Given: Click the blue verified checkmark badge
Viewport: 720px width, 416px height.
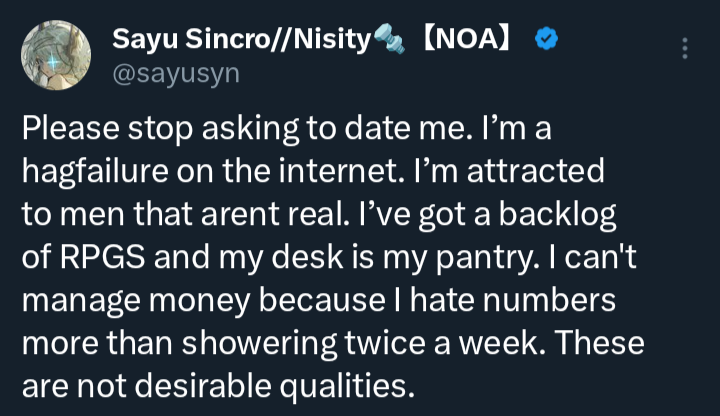Looking at the screenshot, I should point(547,40).
